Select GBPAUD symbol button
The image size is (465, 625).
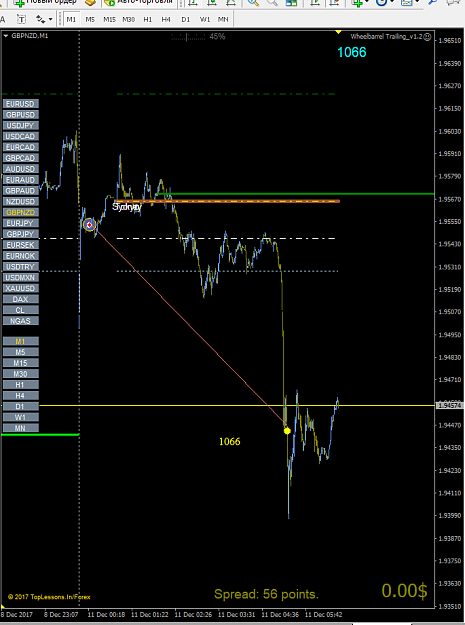(21, 191)
